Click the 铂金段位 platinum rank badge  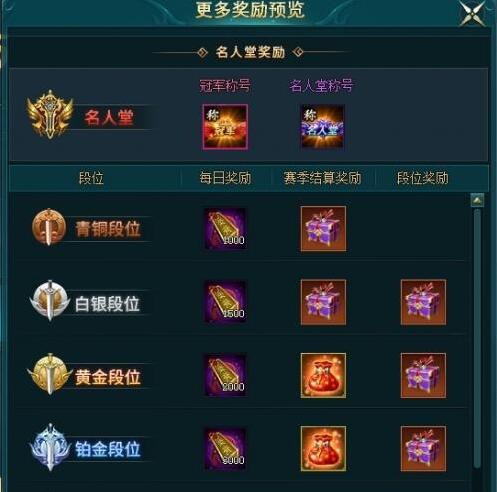pos(50,447)
